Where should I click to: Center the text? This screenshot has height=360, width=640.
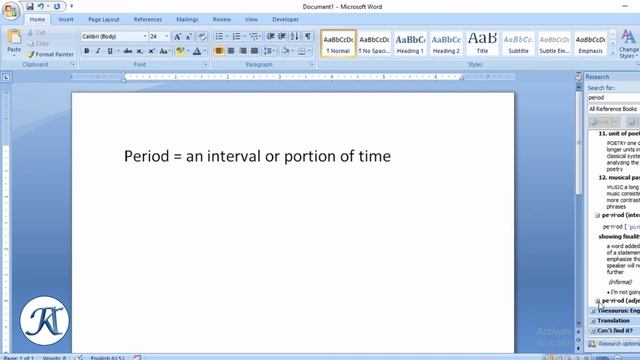click(x=231, y=51)
